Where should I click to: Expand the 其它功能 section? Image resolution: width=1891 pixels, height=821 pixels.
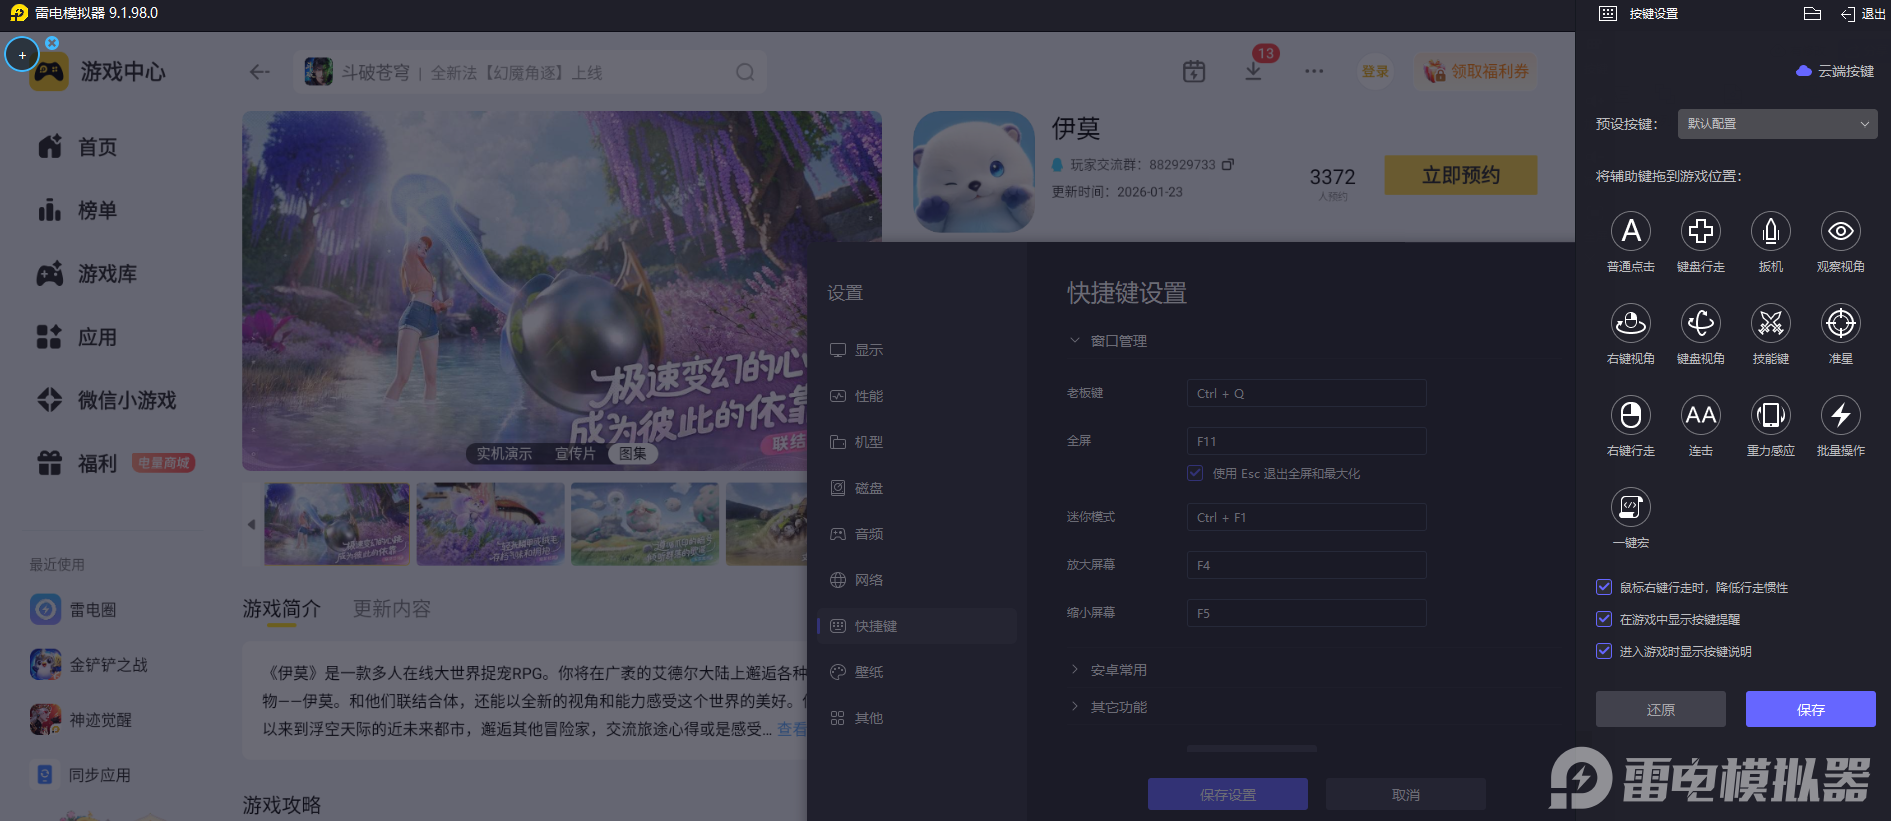(x=1109, y=707)
